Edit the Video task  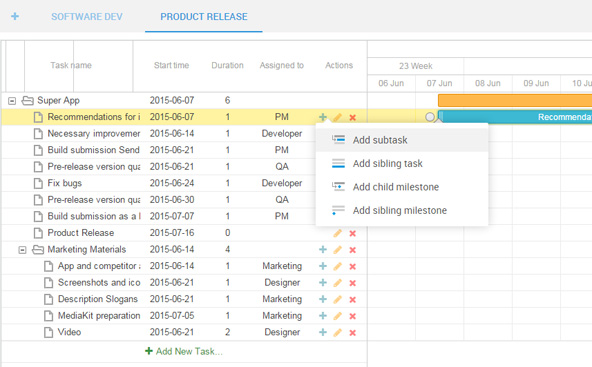338,333
